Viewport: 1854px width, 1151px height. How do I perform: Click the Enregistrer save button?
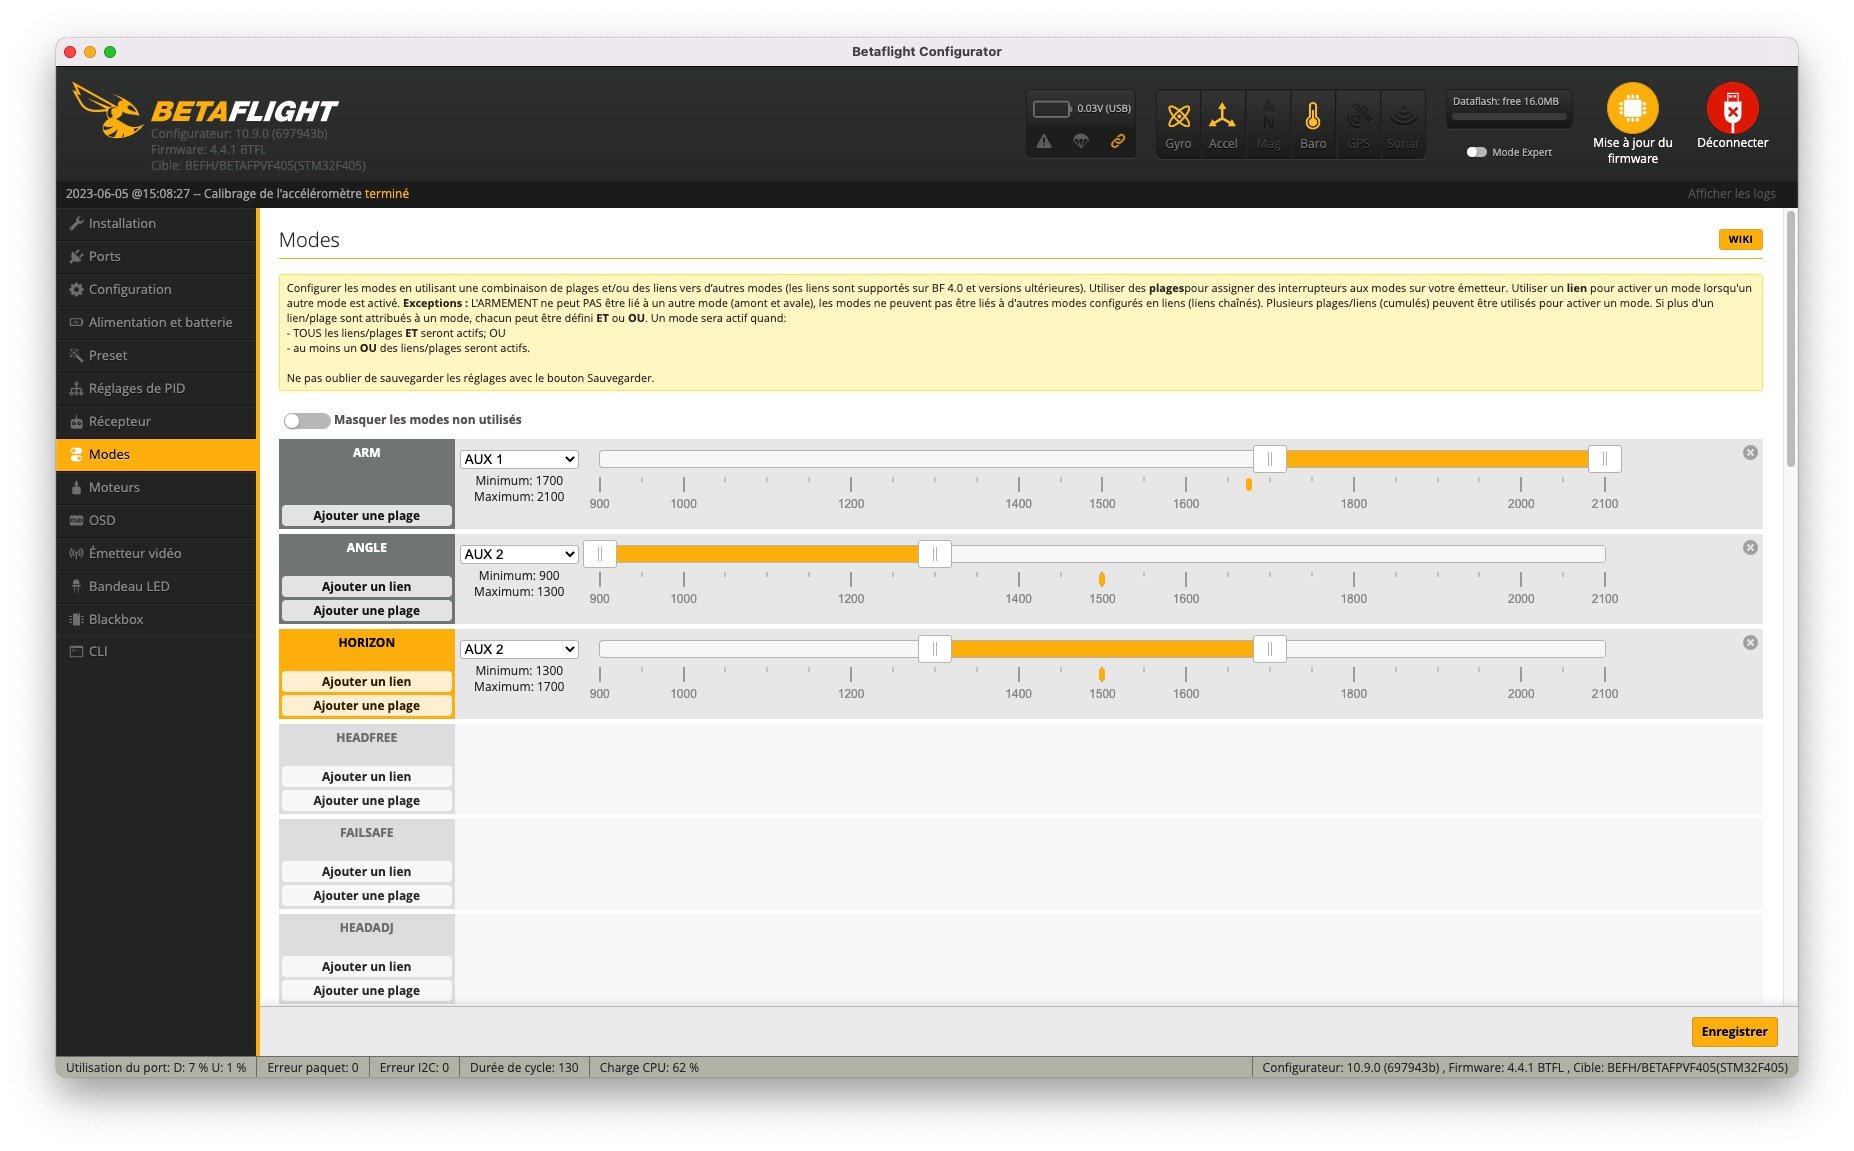click(1734, 1031)
